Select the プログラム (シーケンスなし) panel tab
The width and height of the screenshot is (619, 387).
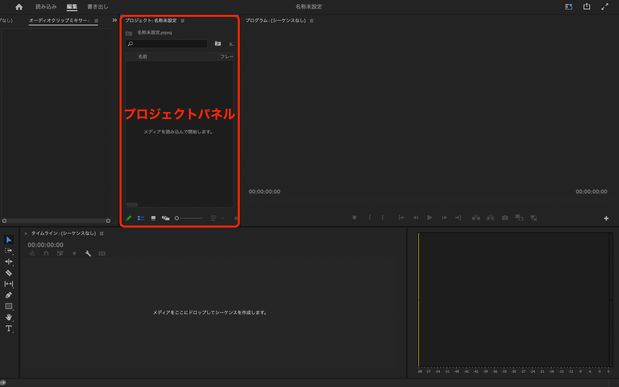pos(276,21)
